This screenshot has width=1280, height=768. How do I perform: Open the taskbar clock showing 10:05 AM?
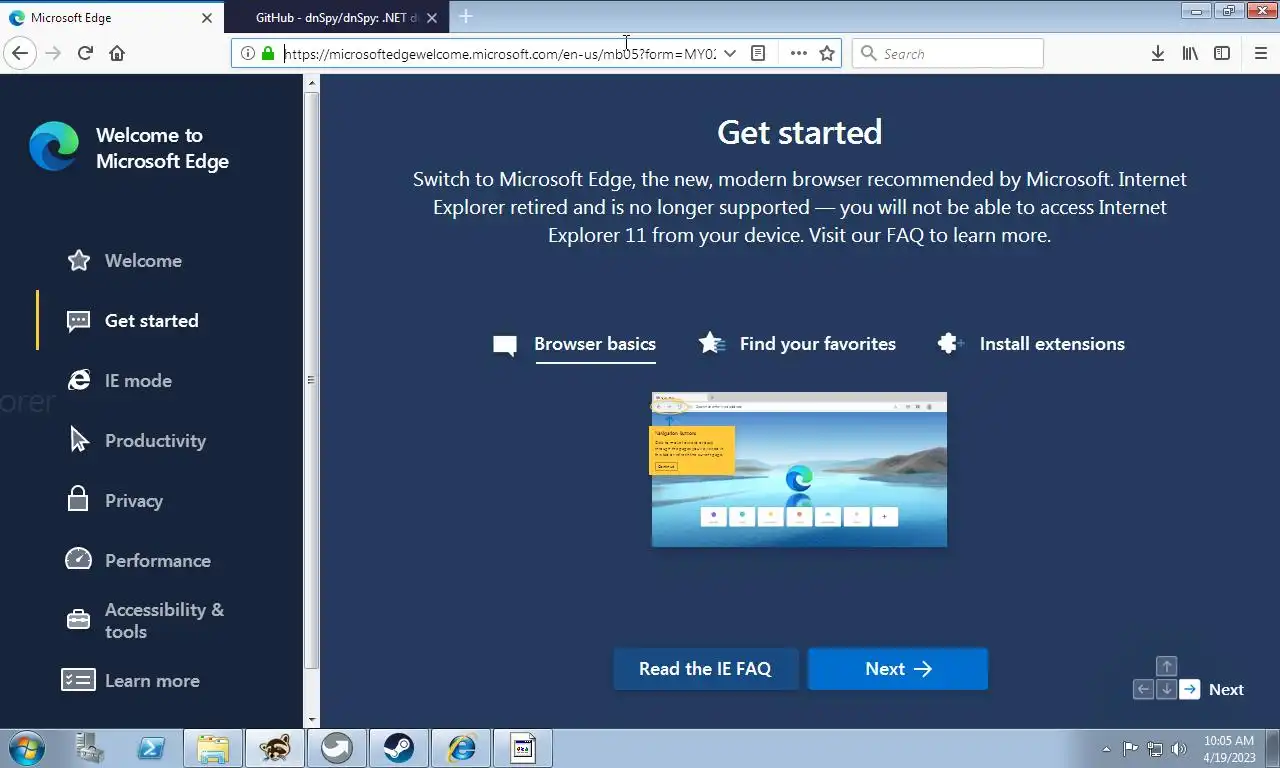[1229, 749]
